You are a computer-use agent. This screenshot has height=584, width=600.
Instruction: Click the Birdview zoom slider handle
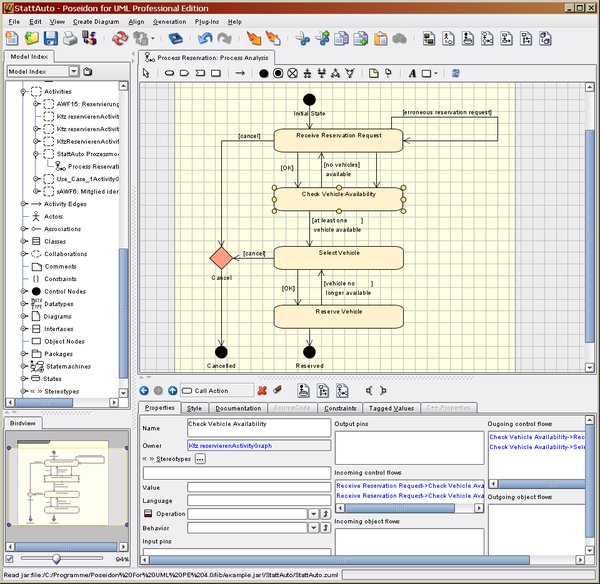pyautogui.click(x=56, y=559)
